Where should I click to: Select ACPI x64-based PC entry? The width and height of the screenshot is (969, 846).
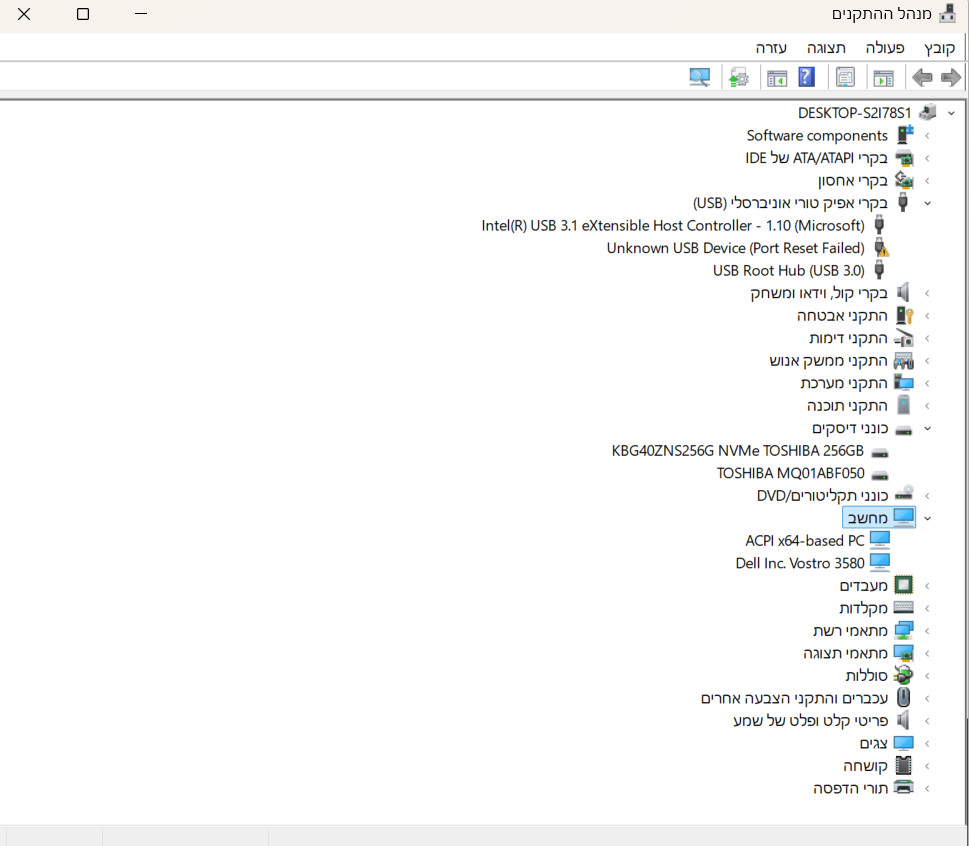tap(805, 541)
